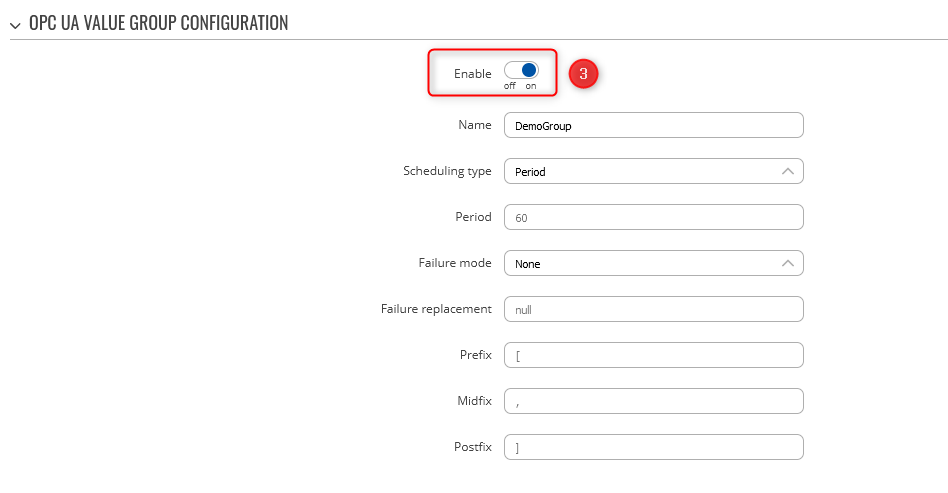Click the Failure mode label
This screenshot has width=948, height=493.
[x=455, y=263]
